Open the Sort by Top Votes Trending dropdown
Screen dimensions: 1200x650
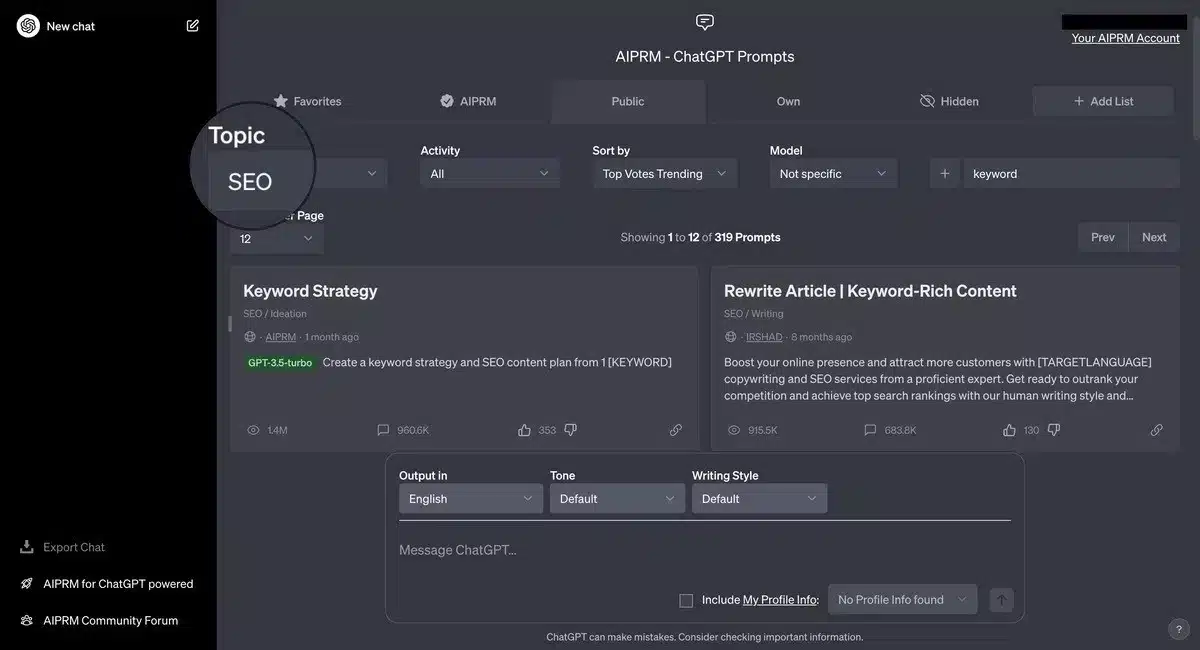[665, 174]
